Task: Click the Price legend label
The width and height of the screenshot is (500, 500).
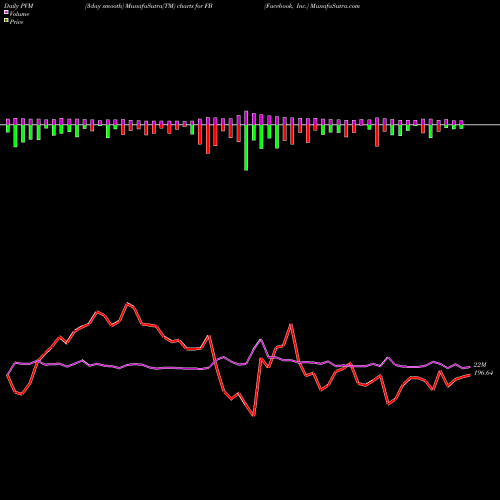Action: pos(16,22)
